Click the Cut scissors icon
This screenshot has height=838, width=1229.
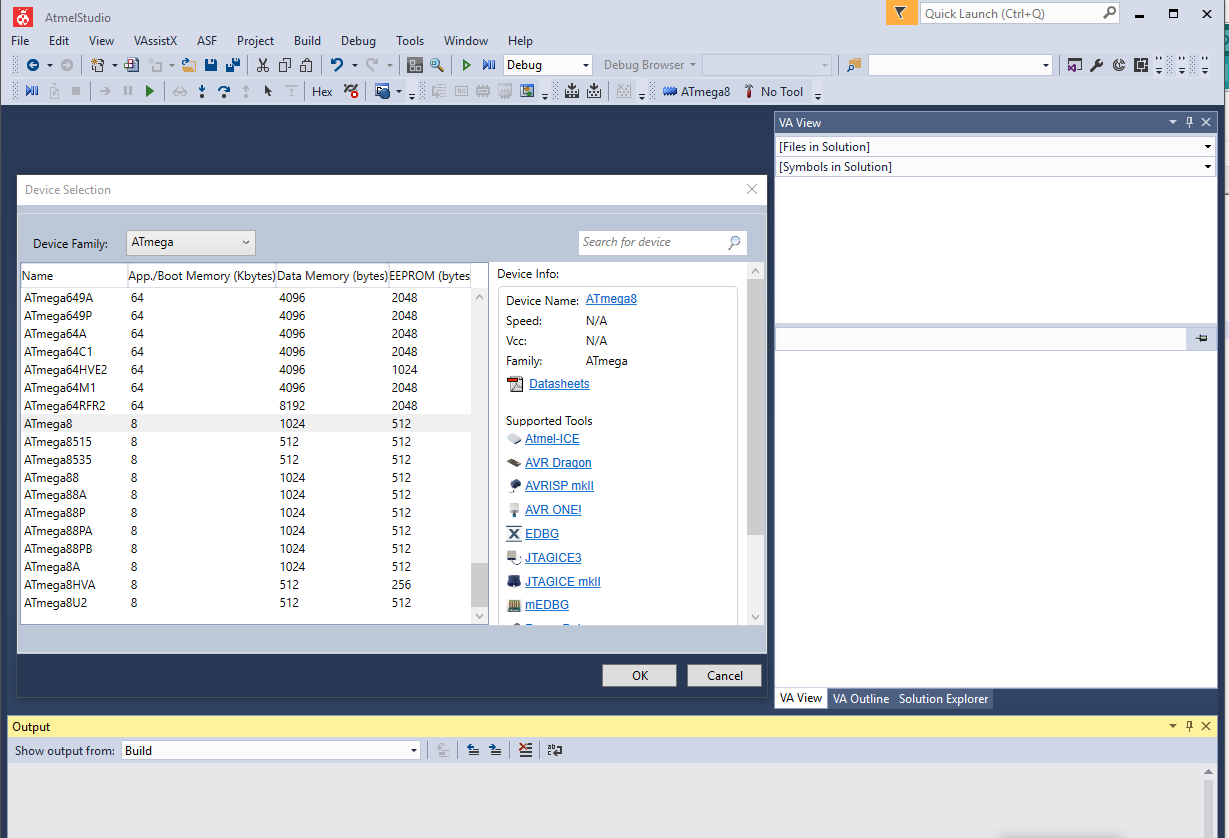263,65
